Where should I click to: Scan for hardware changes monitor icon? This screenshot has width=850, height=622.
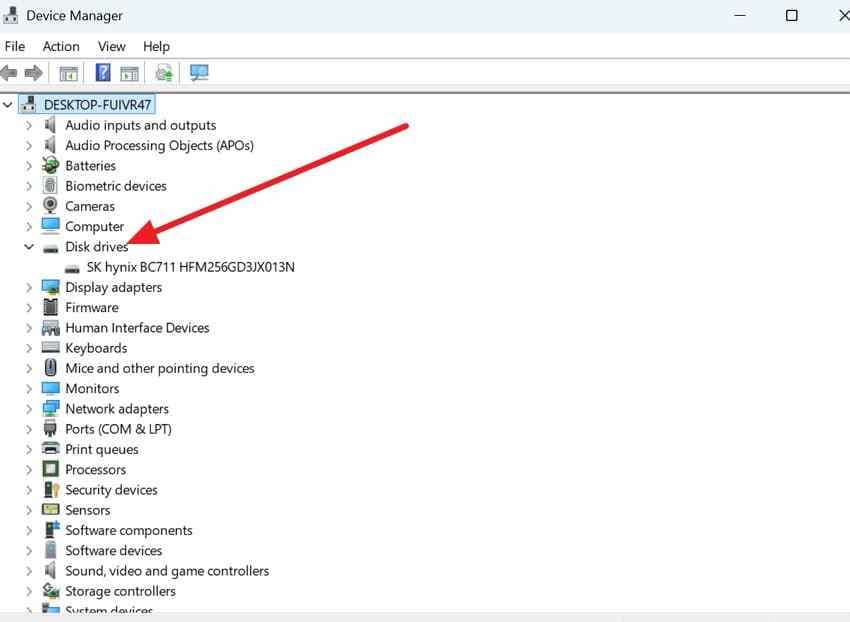tap(199, 73)
